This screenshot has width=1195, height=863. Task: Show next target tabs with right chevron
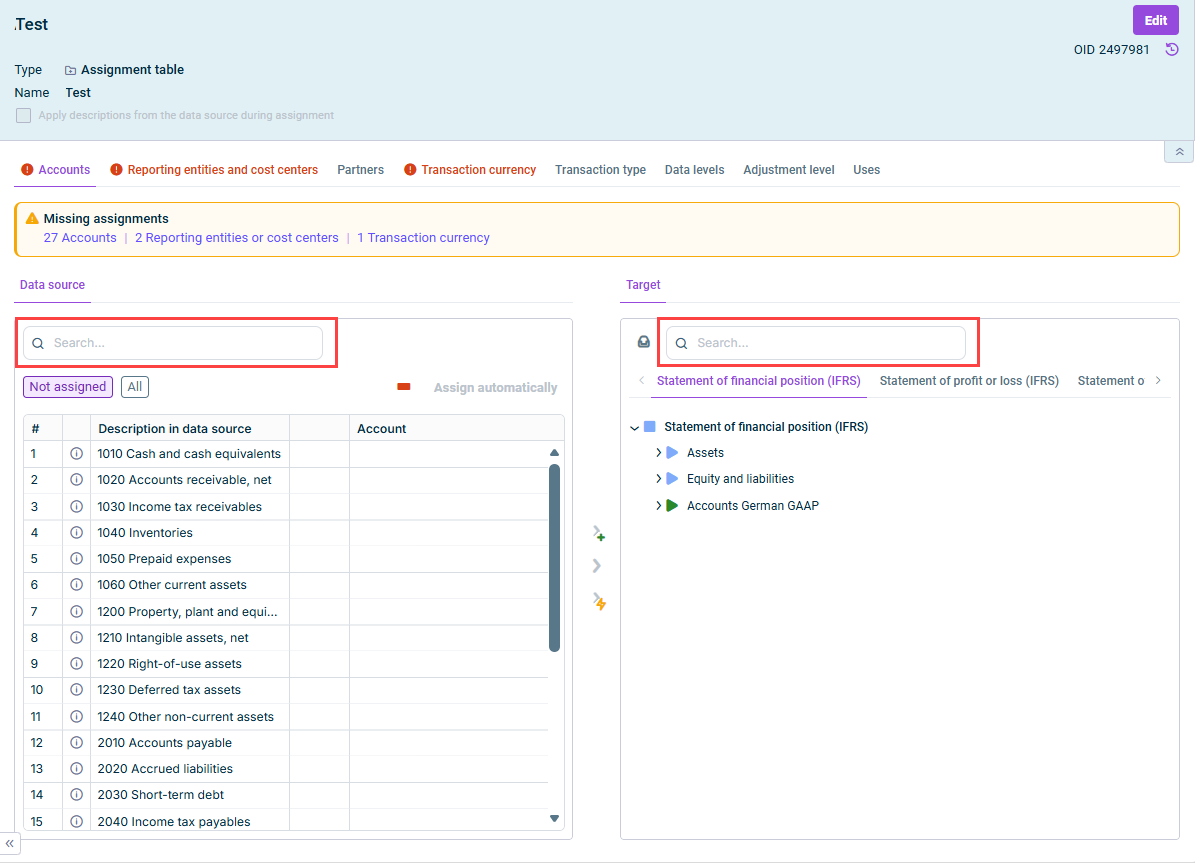tap(1158, 380)
